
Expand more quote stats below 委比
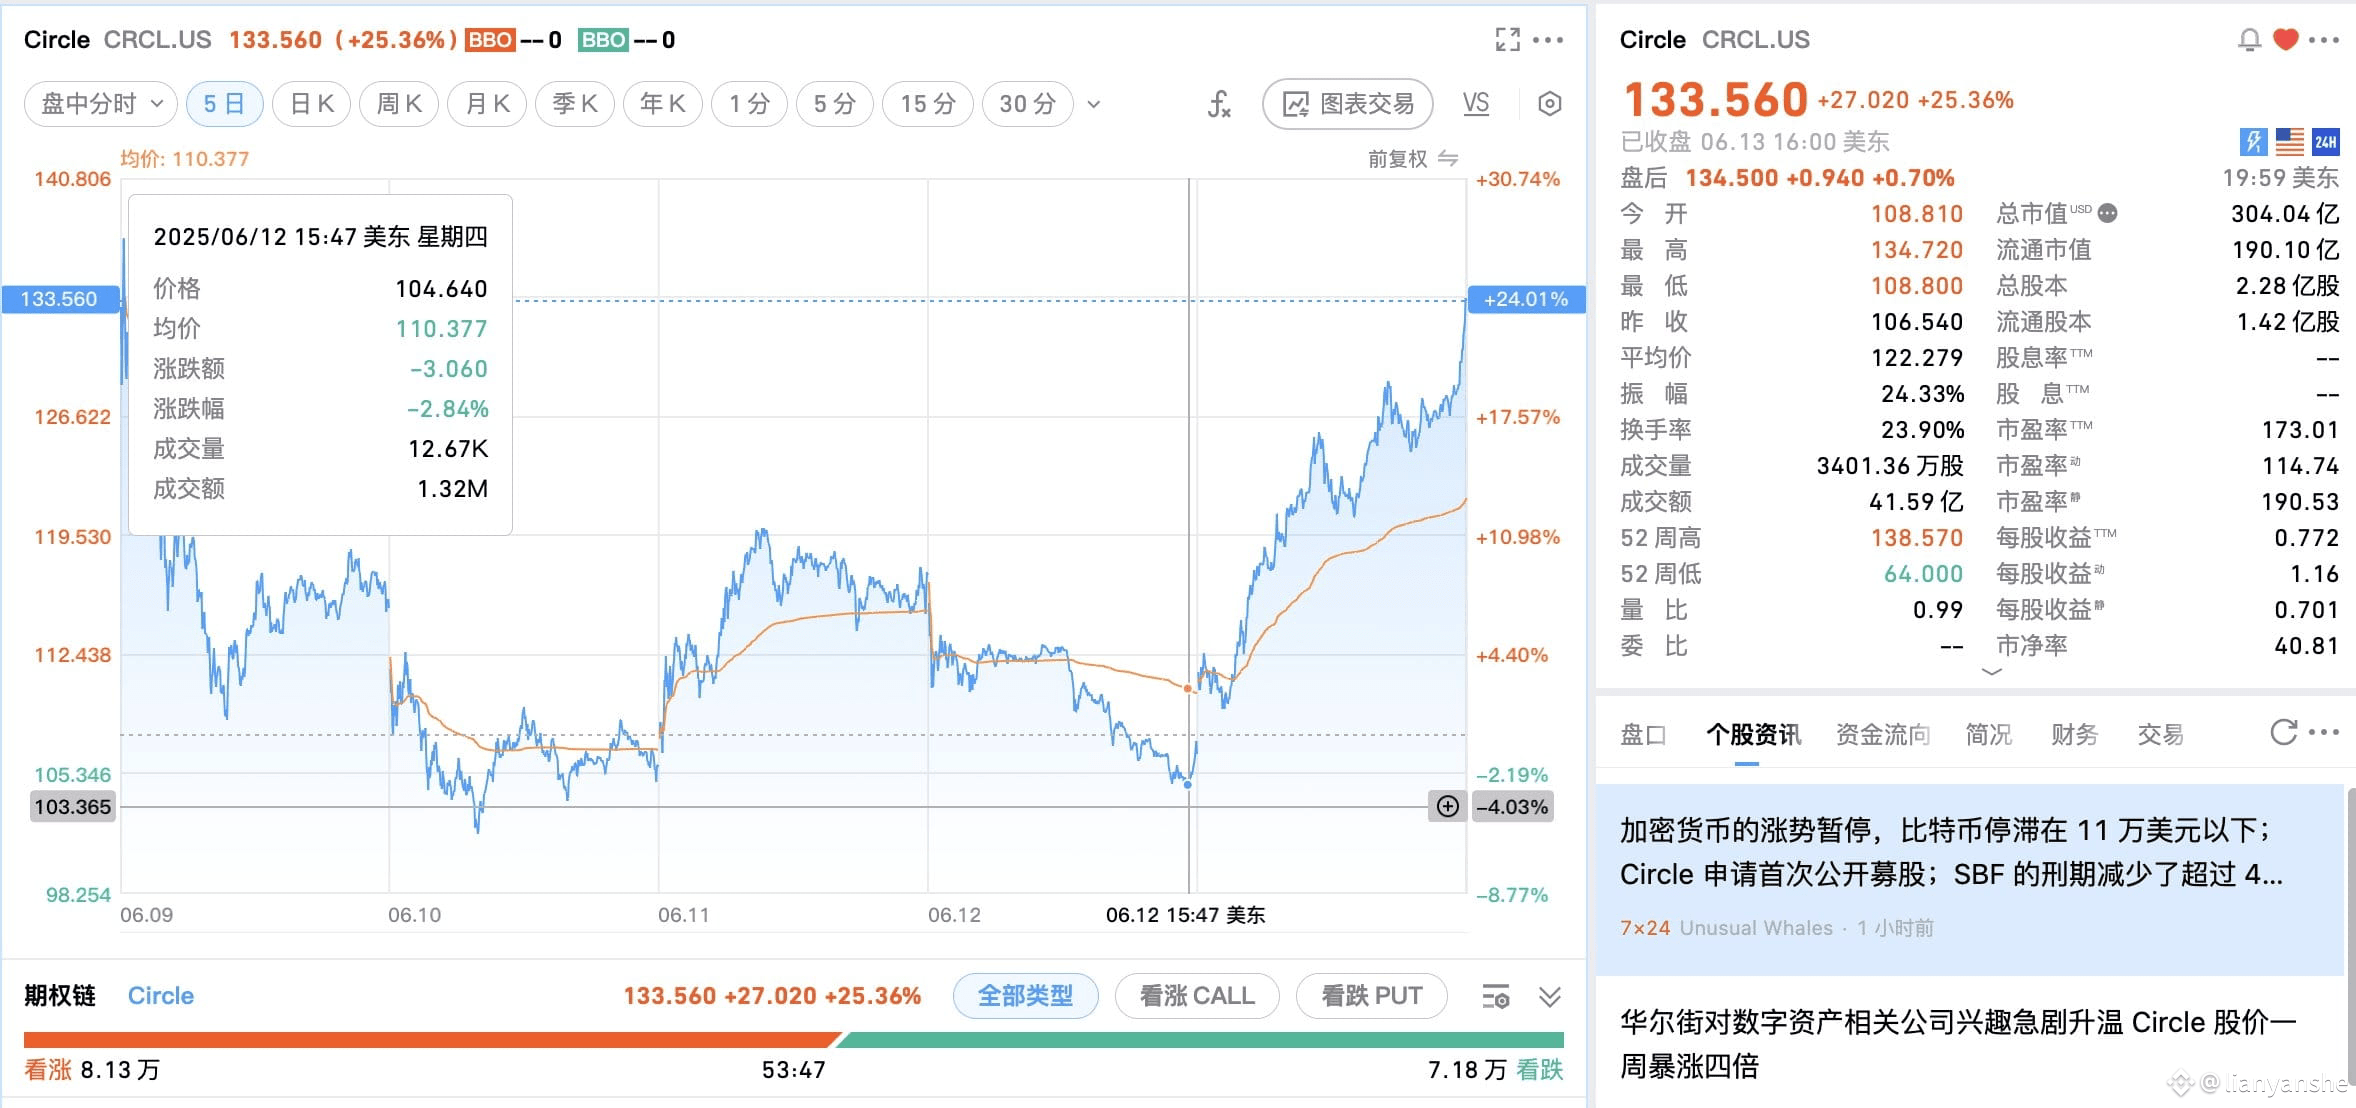(x=1991, y=672)
